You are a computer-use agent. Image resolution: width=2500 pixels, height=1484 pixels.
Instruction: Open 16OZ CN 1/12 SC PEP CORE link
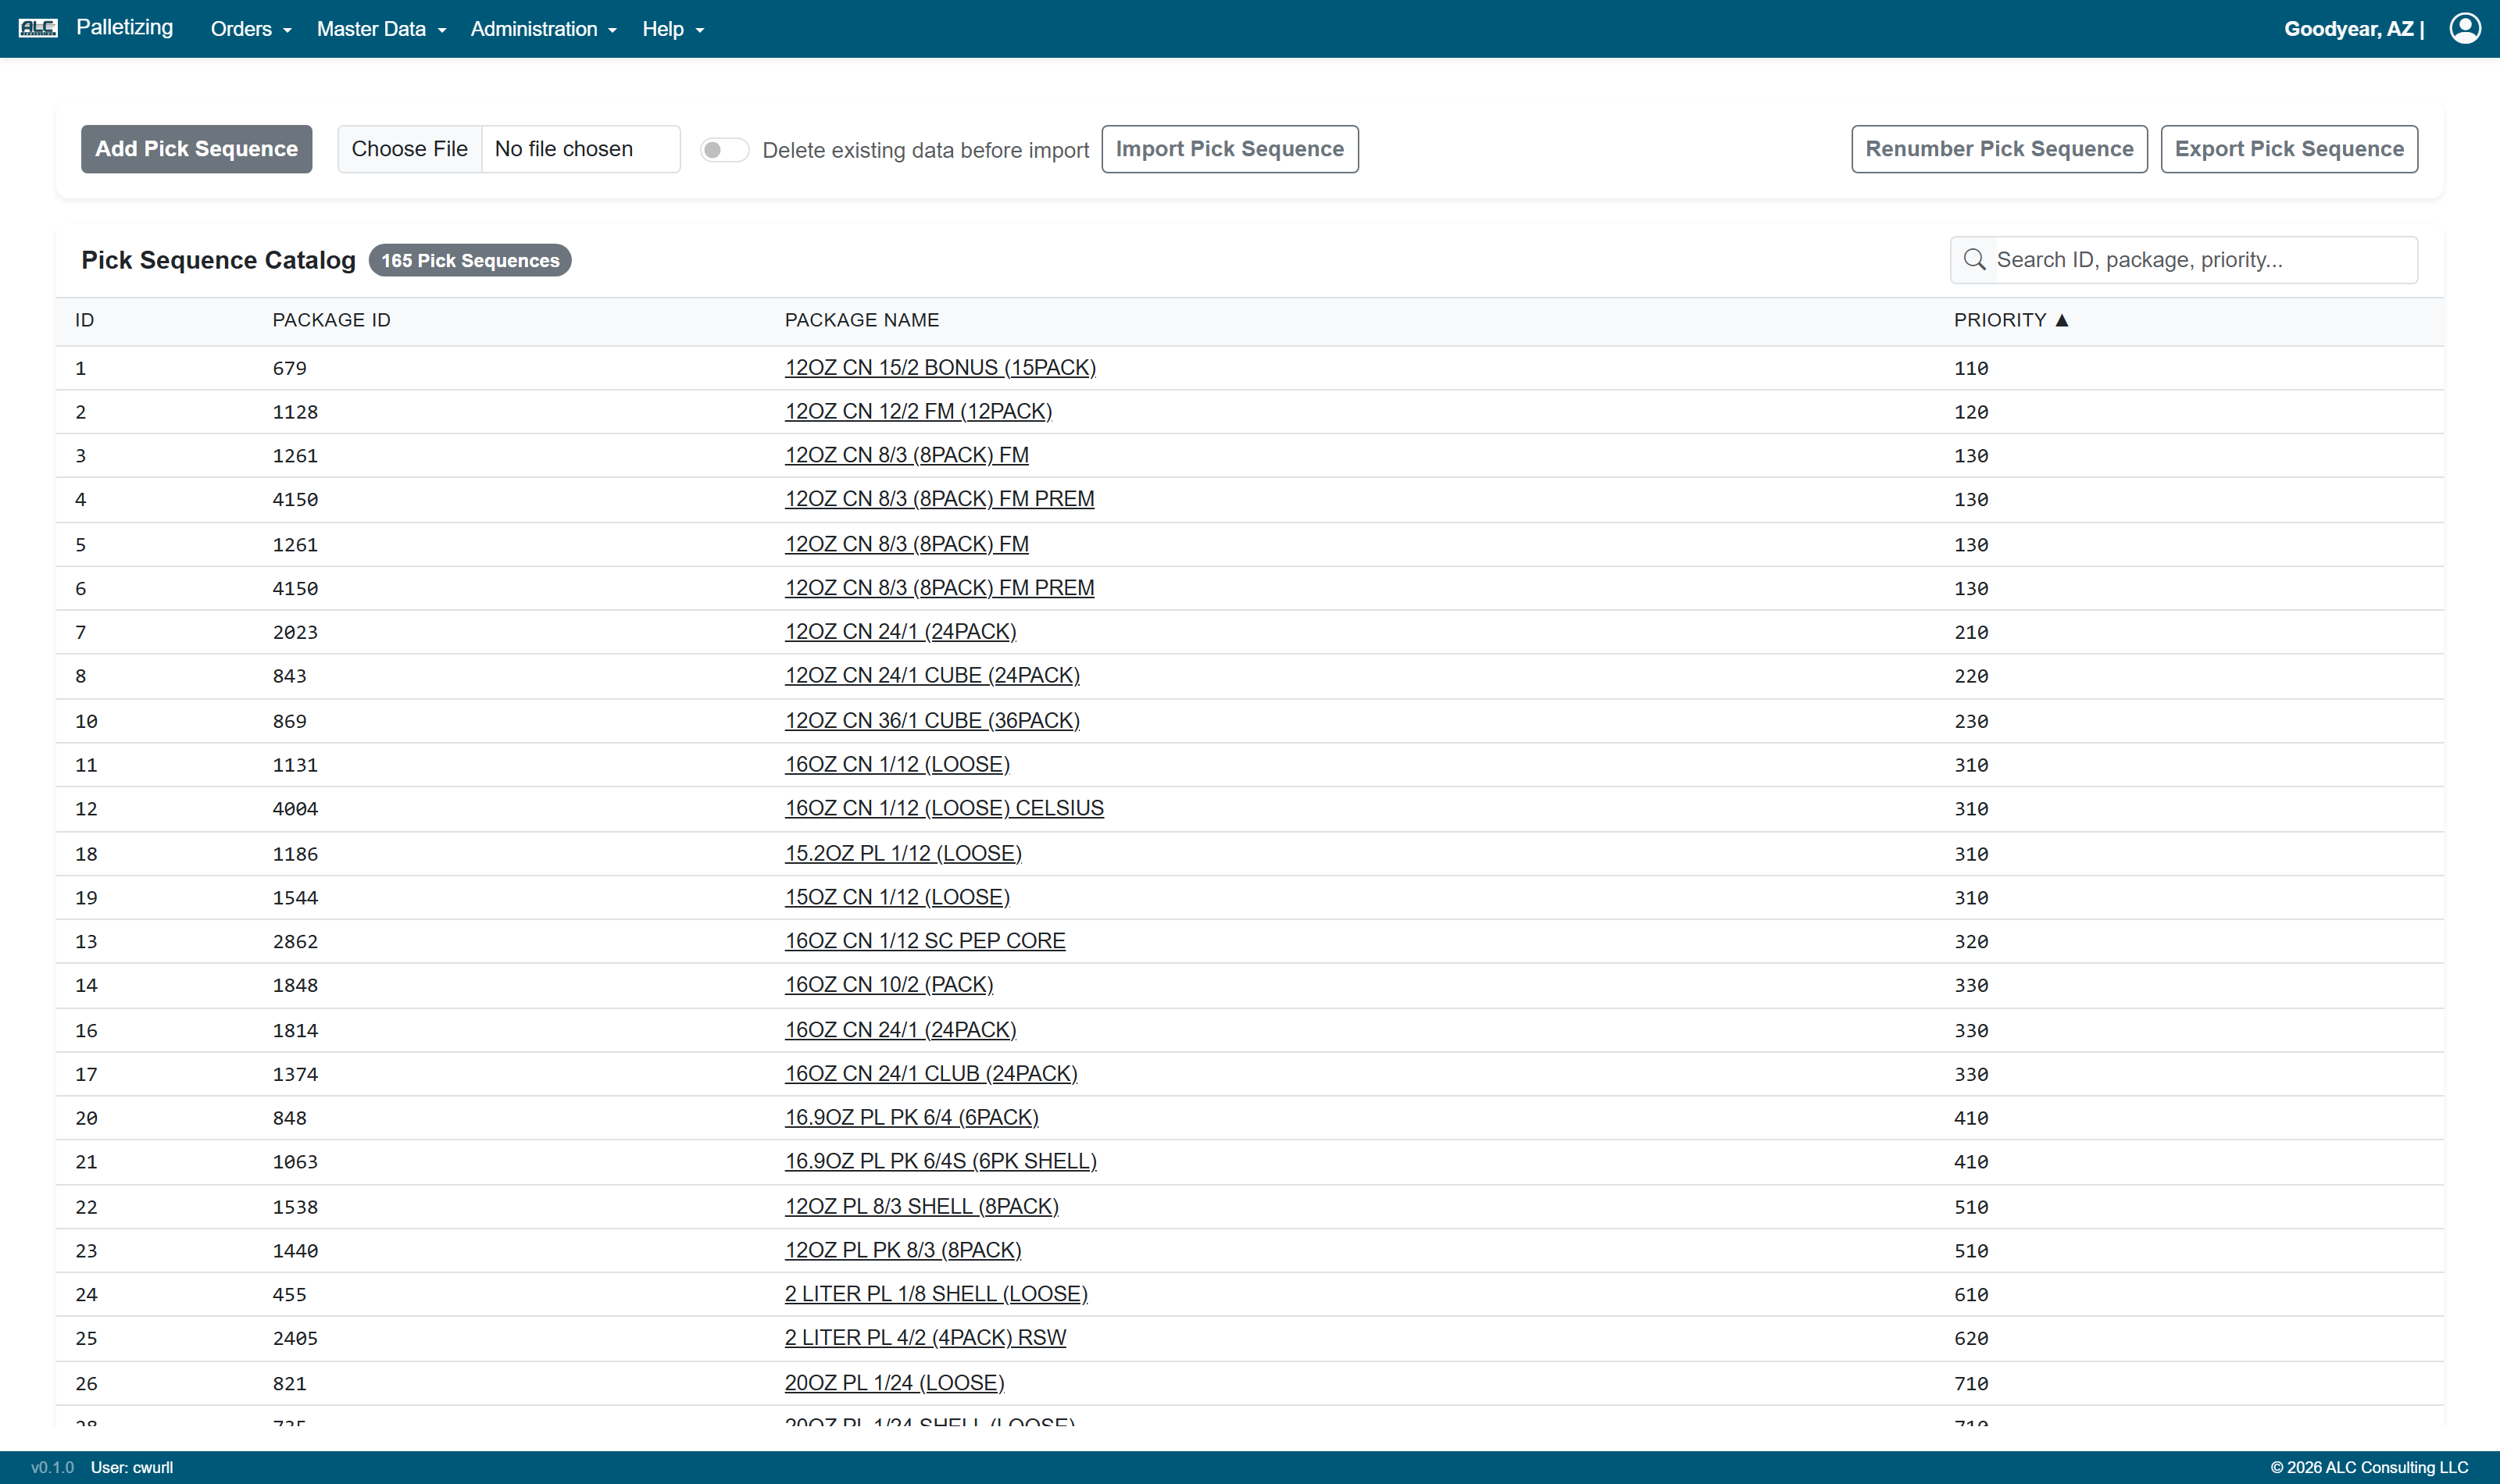pos(925,941)
